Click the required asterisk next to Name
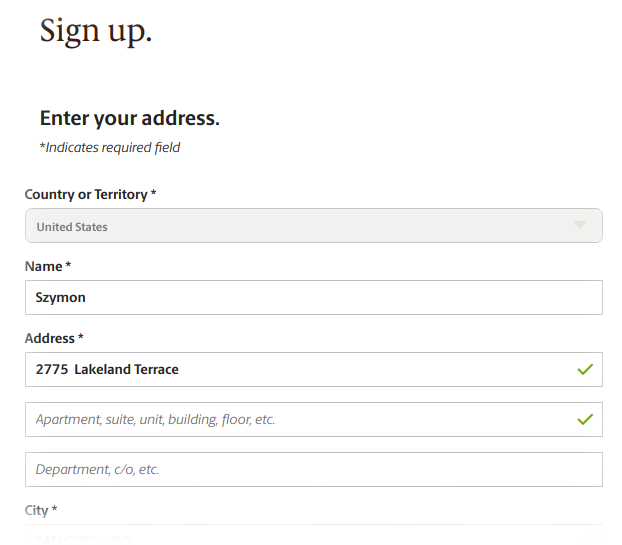The height and width of the screenshot is (545, 622). point(68,265)
